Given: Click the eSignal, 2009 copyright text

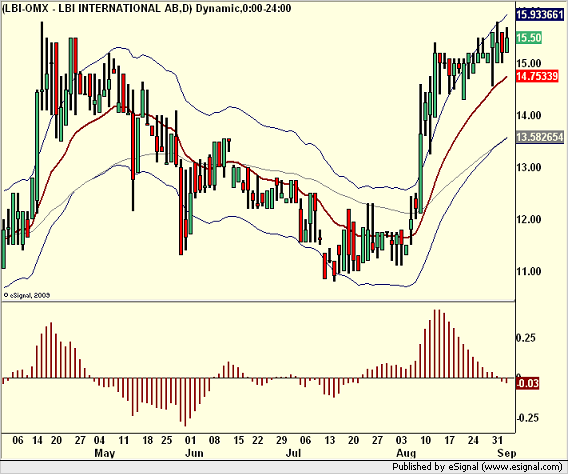Looking at the screenshot, I should click(x=27, y=295).
